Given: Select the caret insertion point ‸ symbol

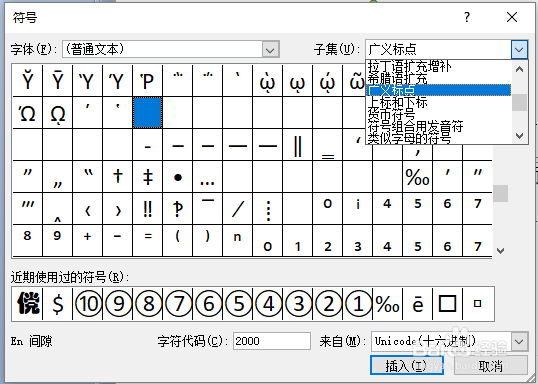Looking at the screenshot, I should click(58, 209).
